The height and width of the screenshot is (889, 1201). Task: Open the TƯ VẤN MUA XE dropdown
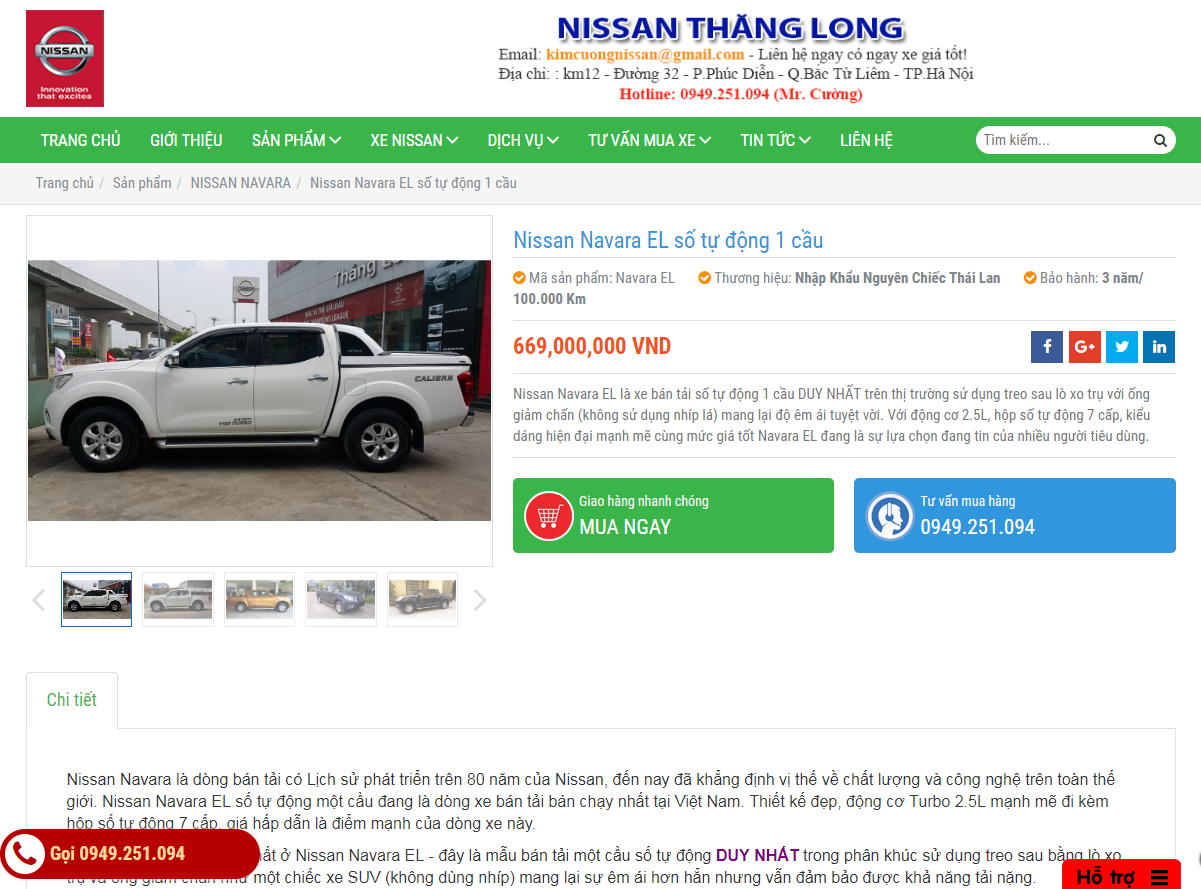pyautogui.click(x=649, y=140)
